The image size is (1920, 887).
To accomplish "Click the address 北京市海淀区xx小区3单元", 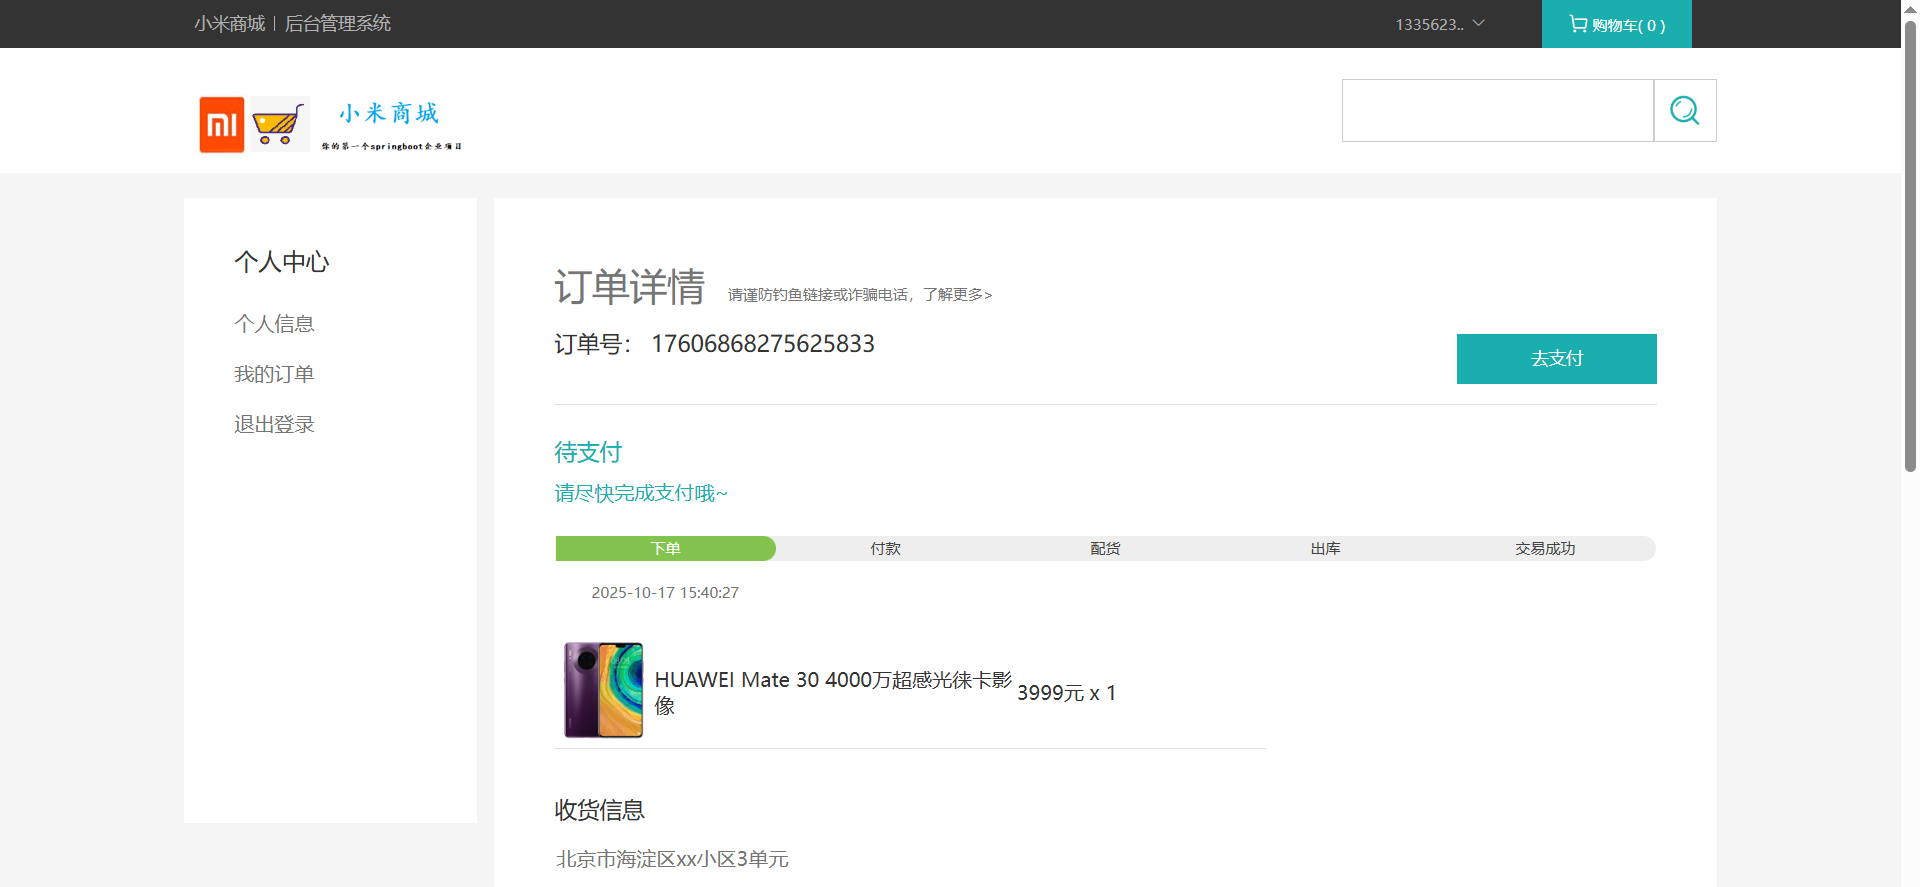I will point(672,859).
